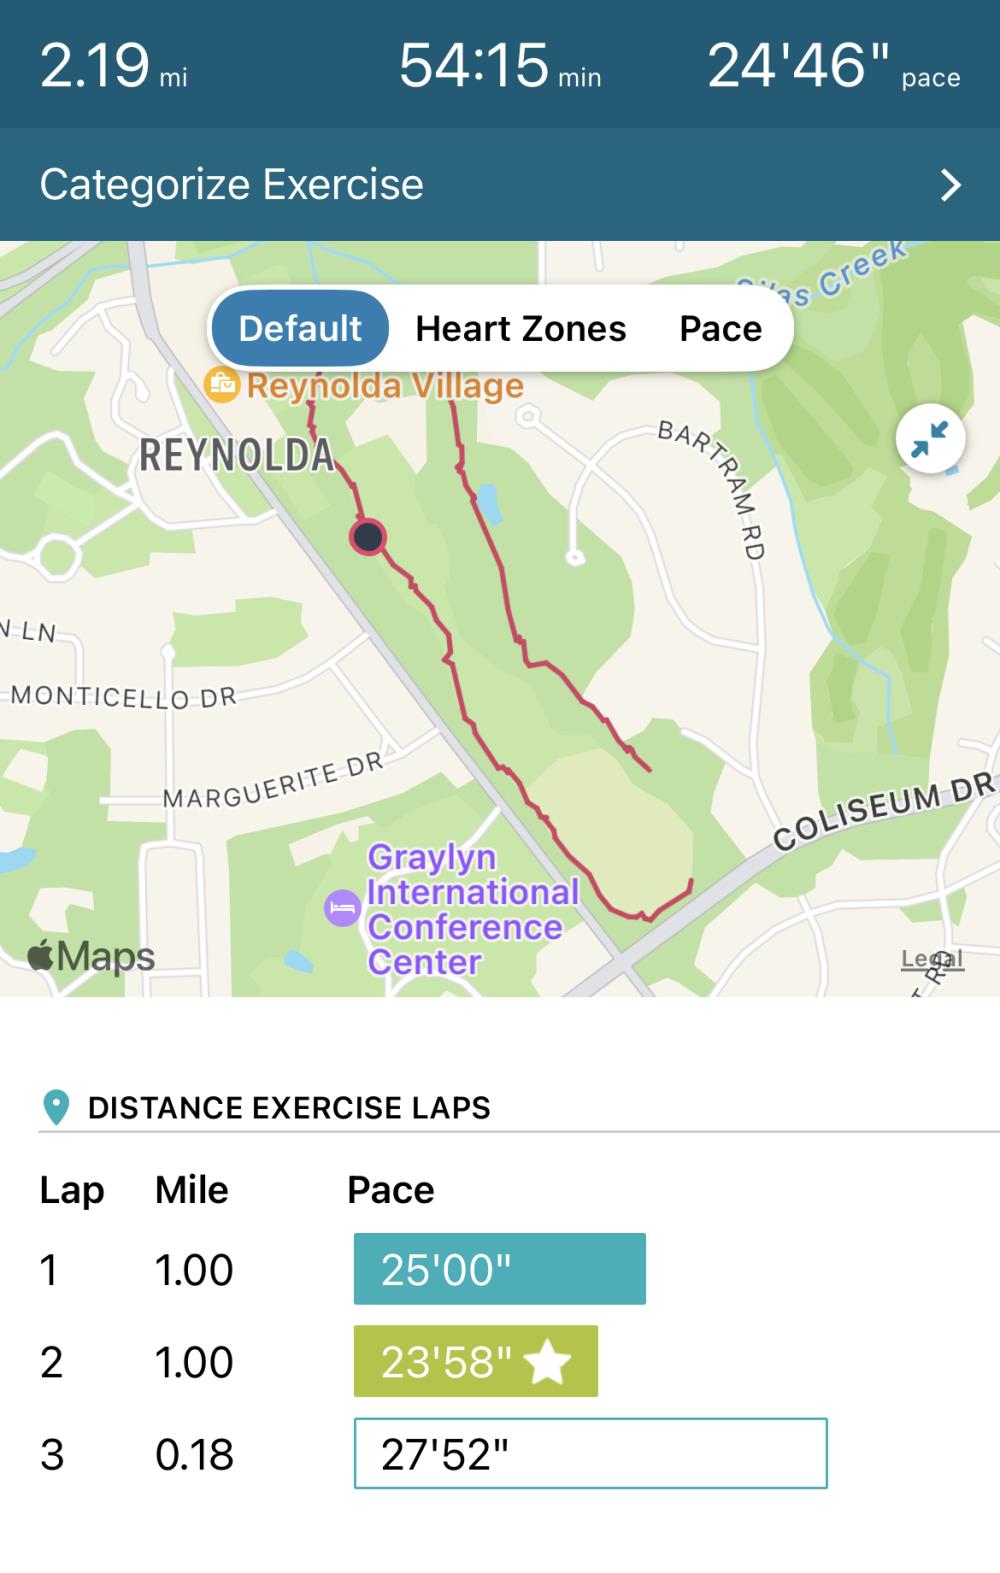This screenshot has height=1573, width=1000.
Task: Open the Categorize Exercise row
Action: (x=232, y=185)
